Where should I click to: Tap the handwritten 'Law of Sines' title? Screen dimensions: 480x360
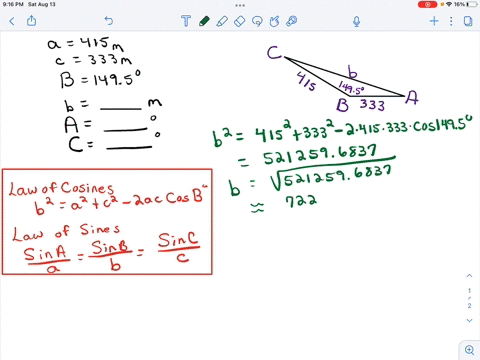[66, 232]
